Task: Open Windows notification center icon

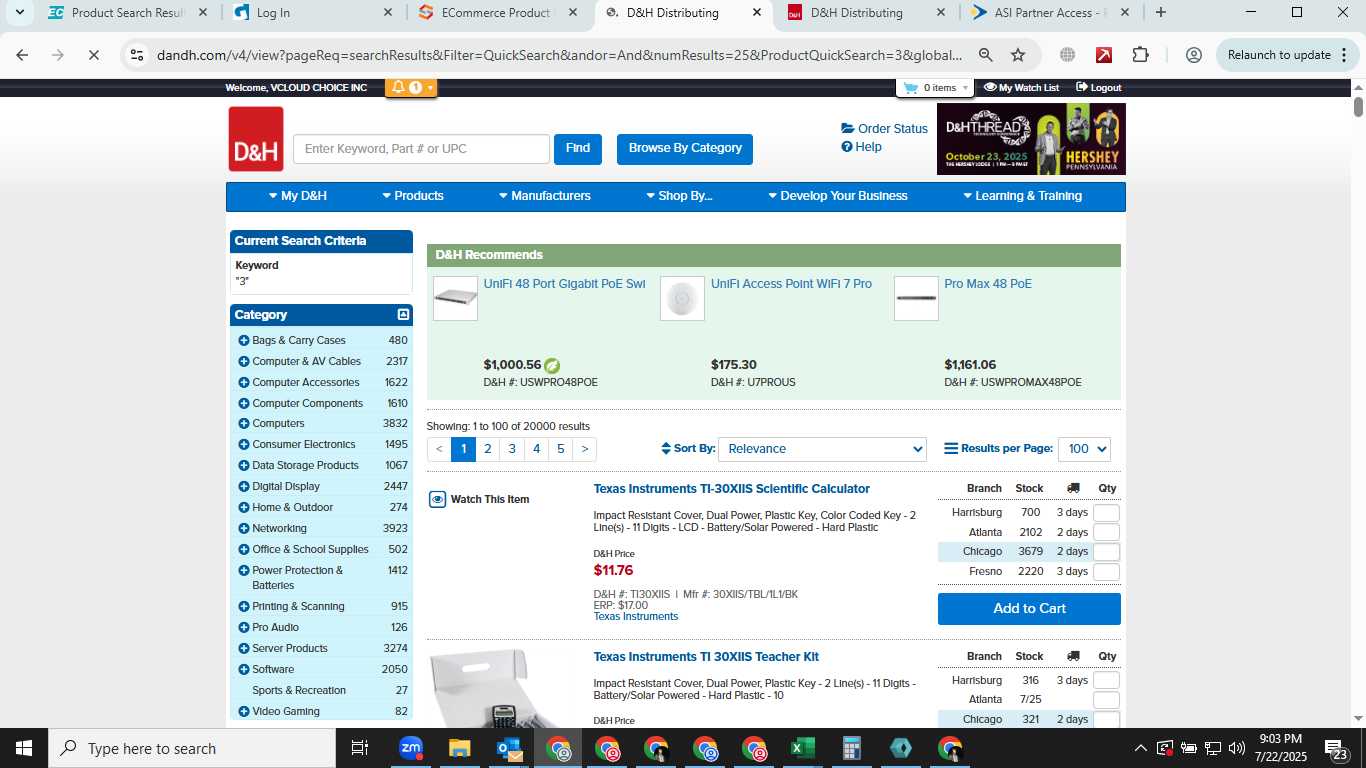Action: (1336, 748)
